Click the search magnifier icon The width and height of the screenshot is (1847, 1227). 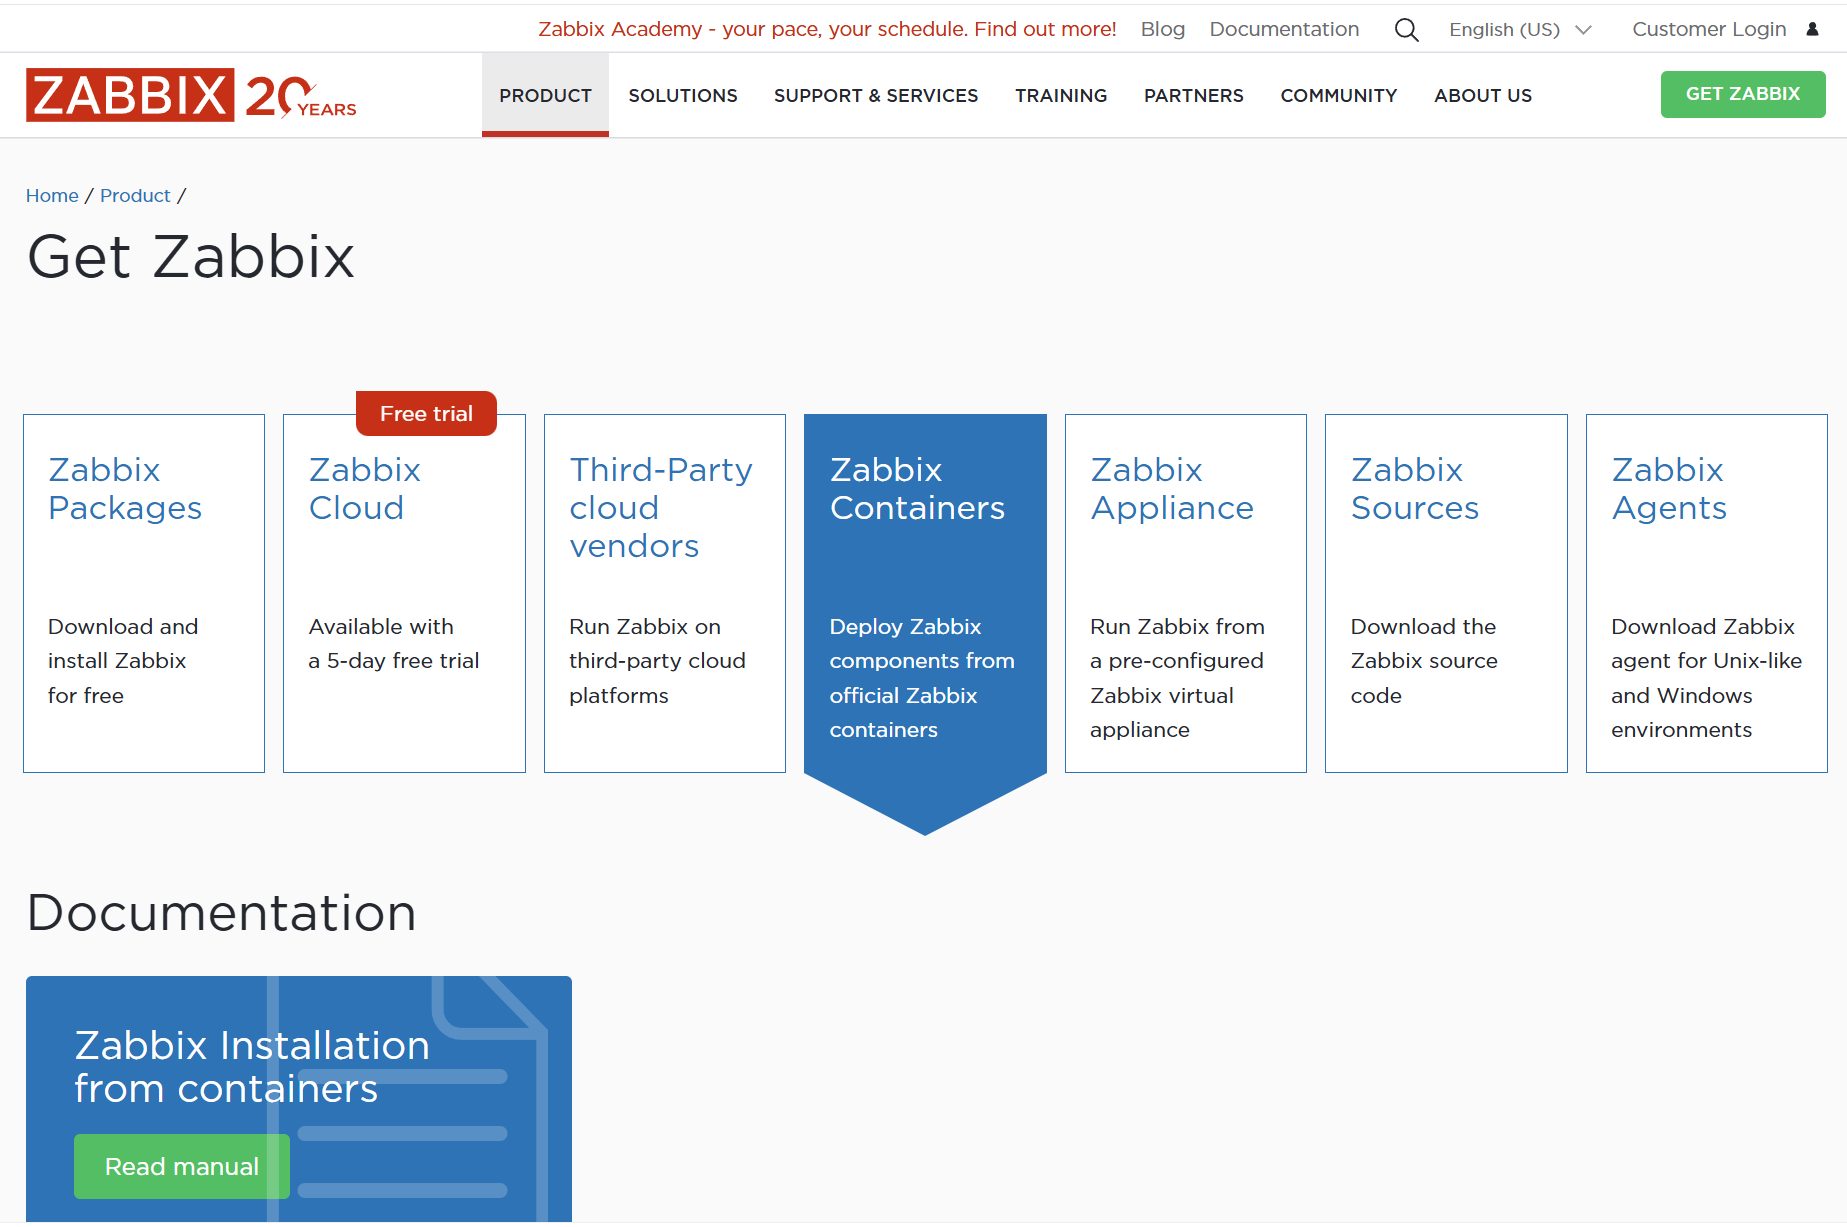pos(1406,30)
